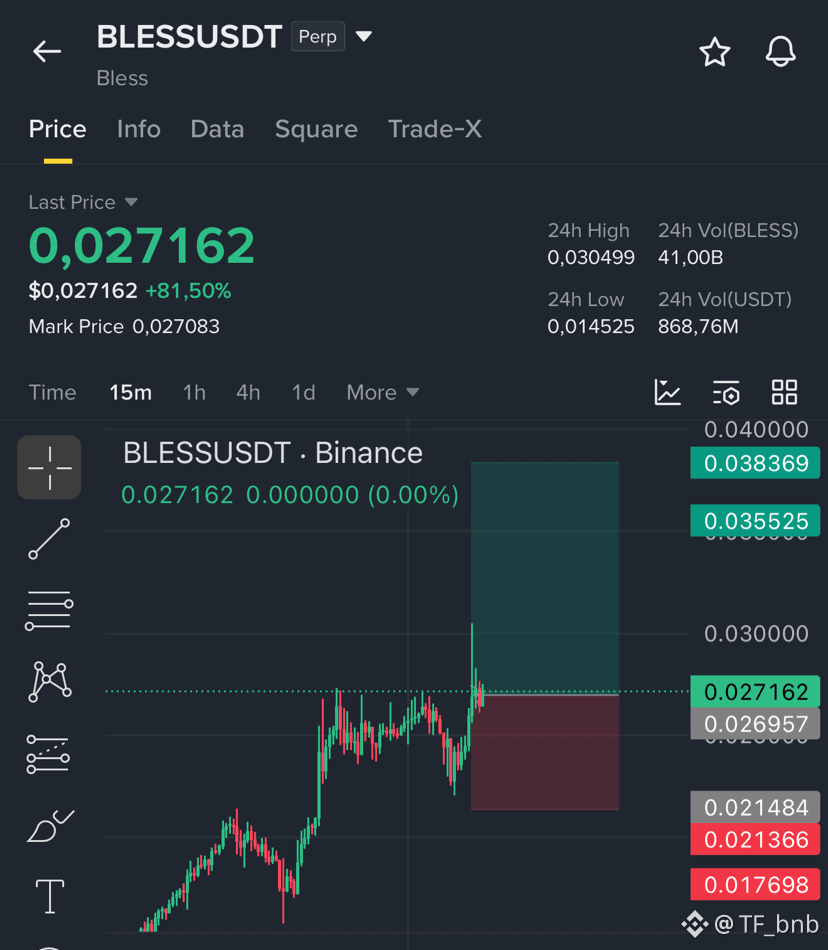Click the 24h Low value 0,014525
Screen dimensions: 828x950
(591, 327)
